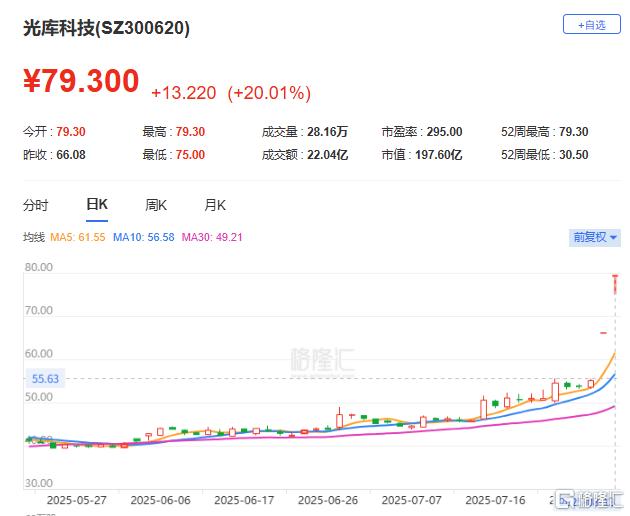
Task: Open the 周K weekly chart tab
Action: (x=155, y=205)
